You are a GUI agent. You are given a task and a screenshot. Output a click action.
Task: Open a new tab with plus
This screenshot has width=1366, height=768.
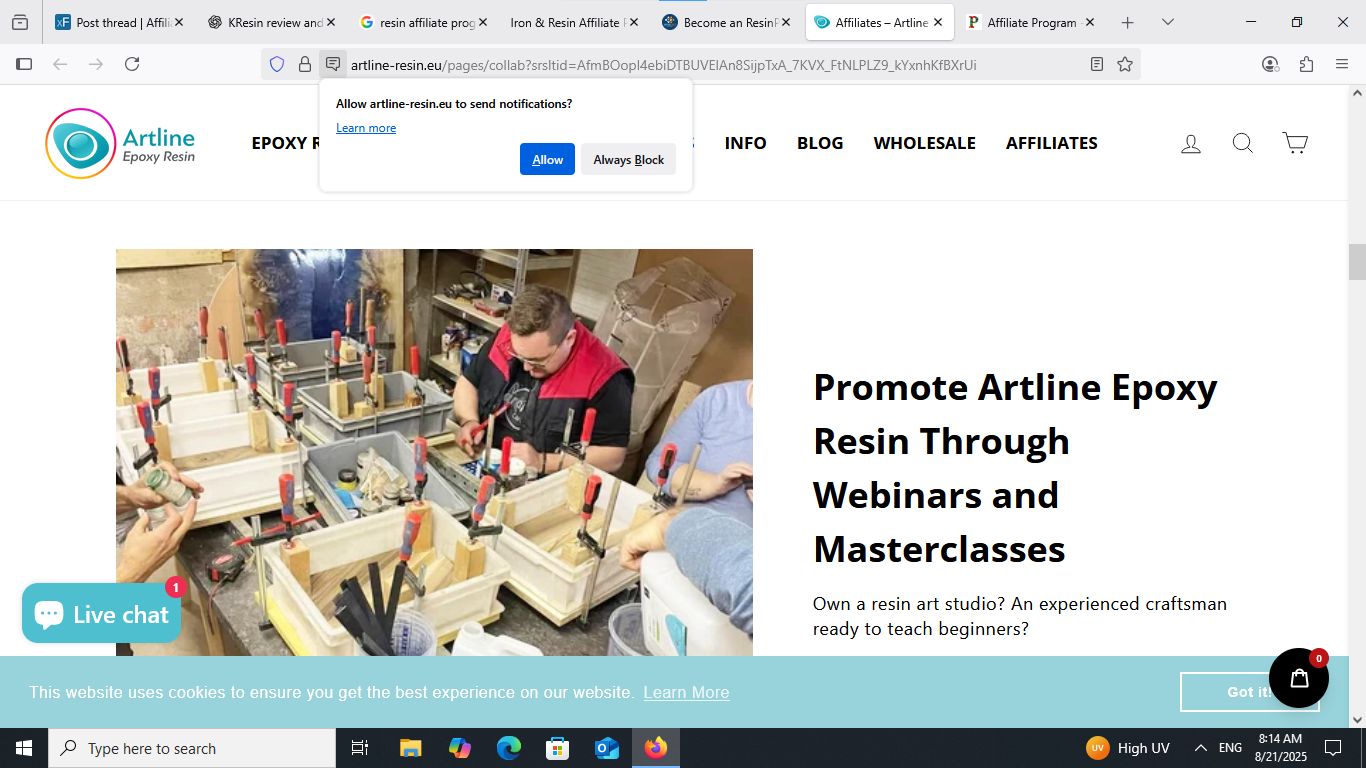(1127, 22)
